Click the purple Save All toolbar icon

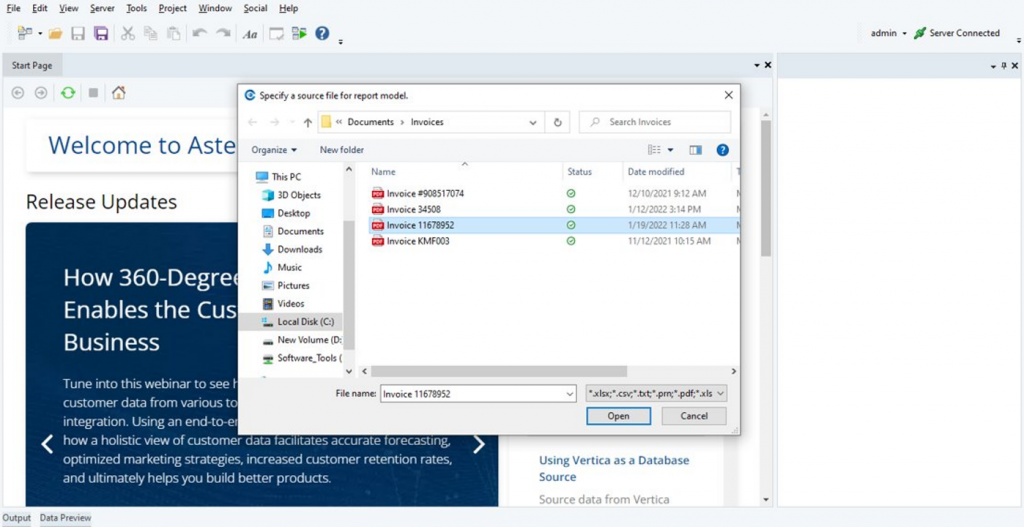click(x=101, y=34)
